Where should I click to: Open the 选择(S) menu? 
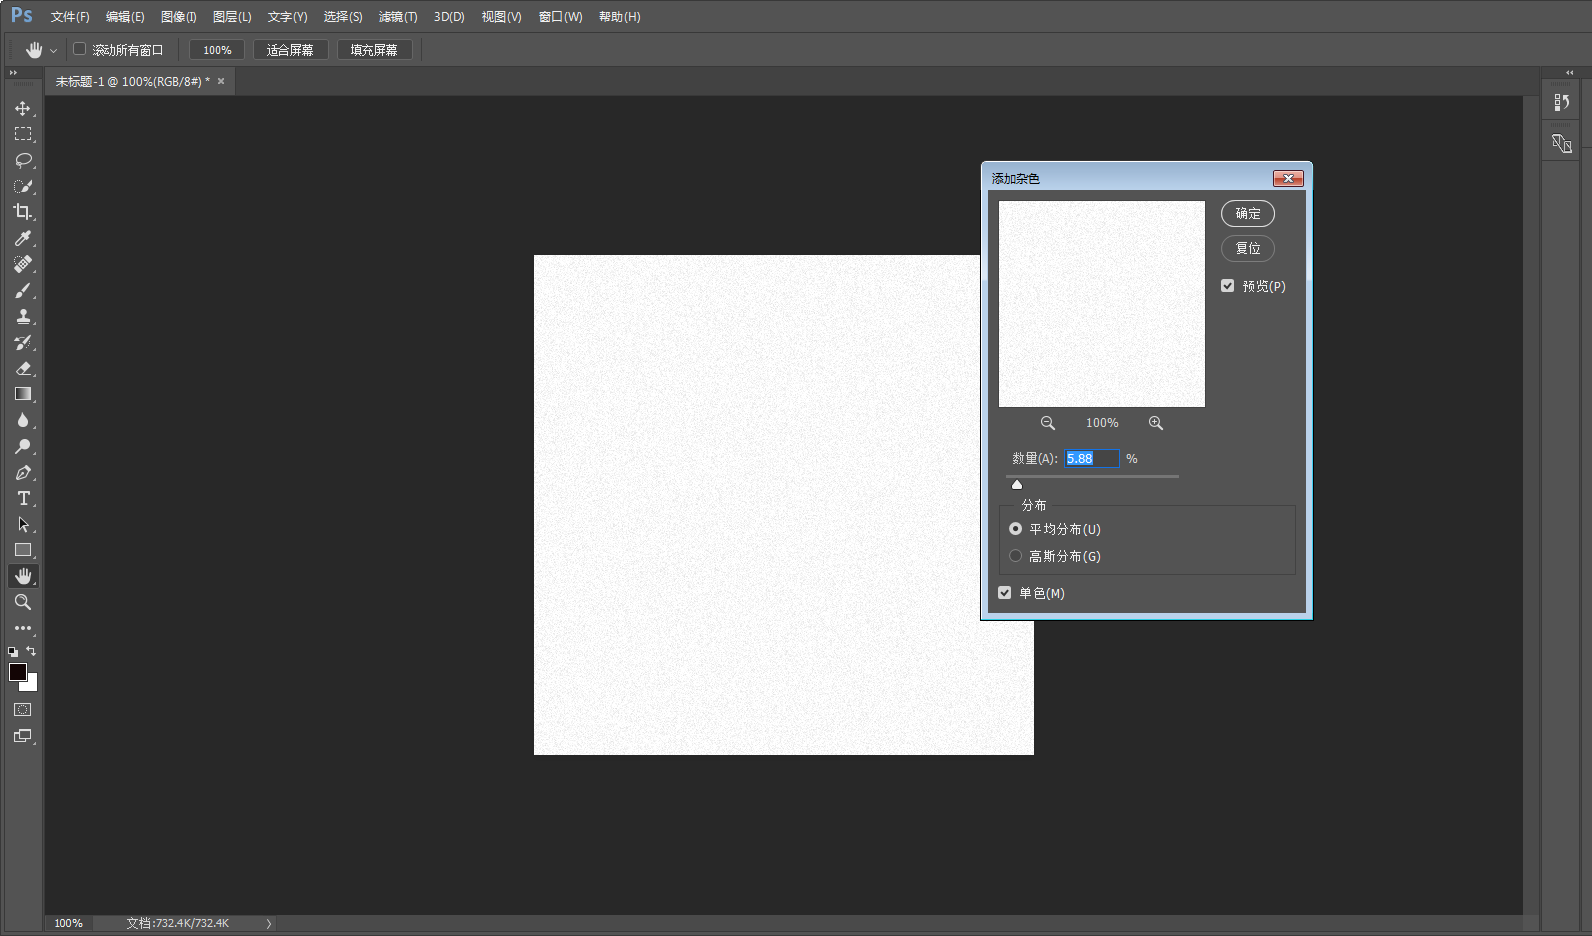[343, 17]
